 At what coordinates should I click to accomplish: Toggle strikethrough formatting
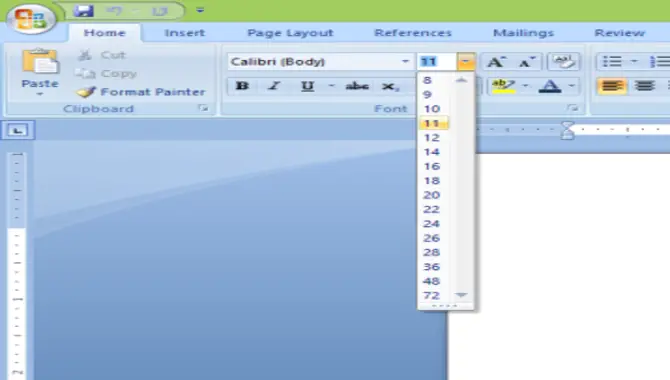point(357,86)
